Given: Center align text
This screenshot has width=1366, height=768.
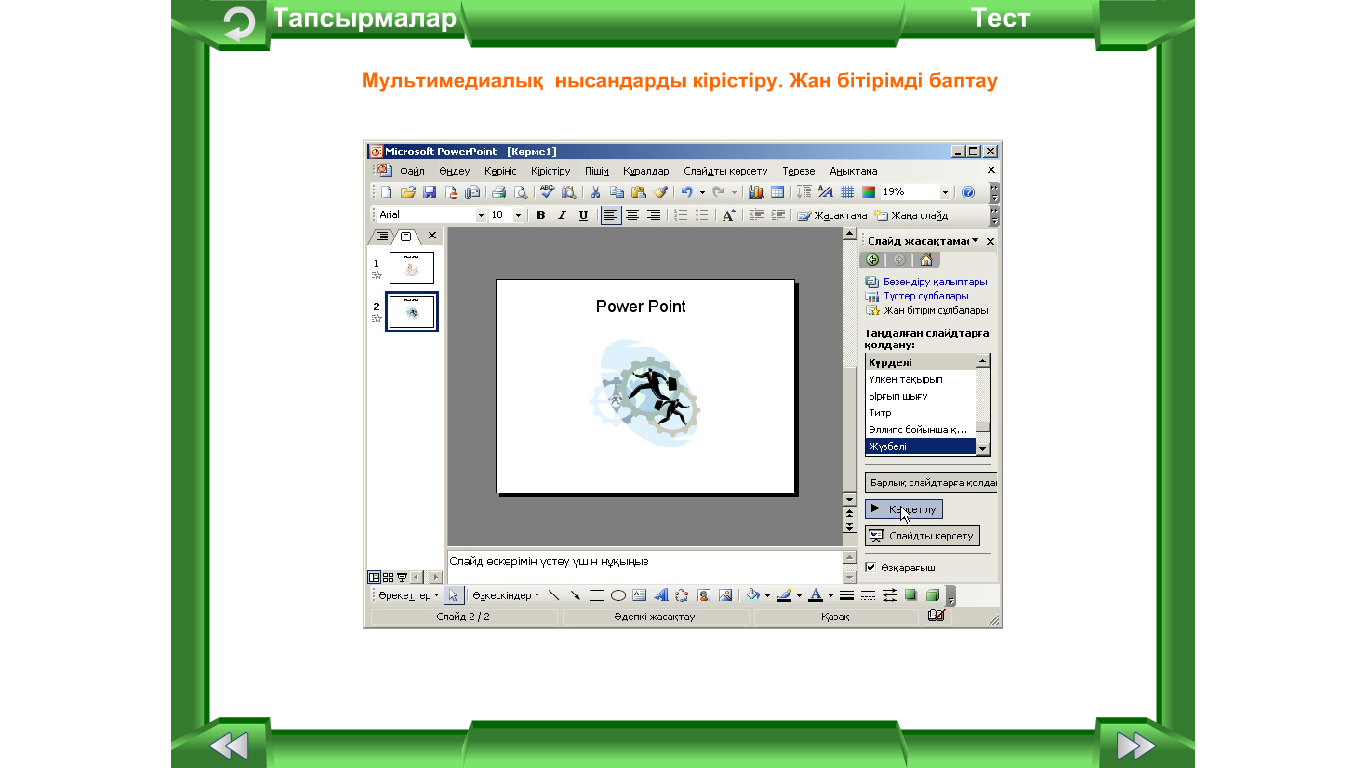Looking at the screenshot, I should coord(632,215).
